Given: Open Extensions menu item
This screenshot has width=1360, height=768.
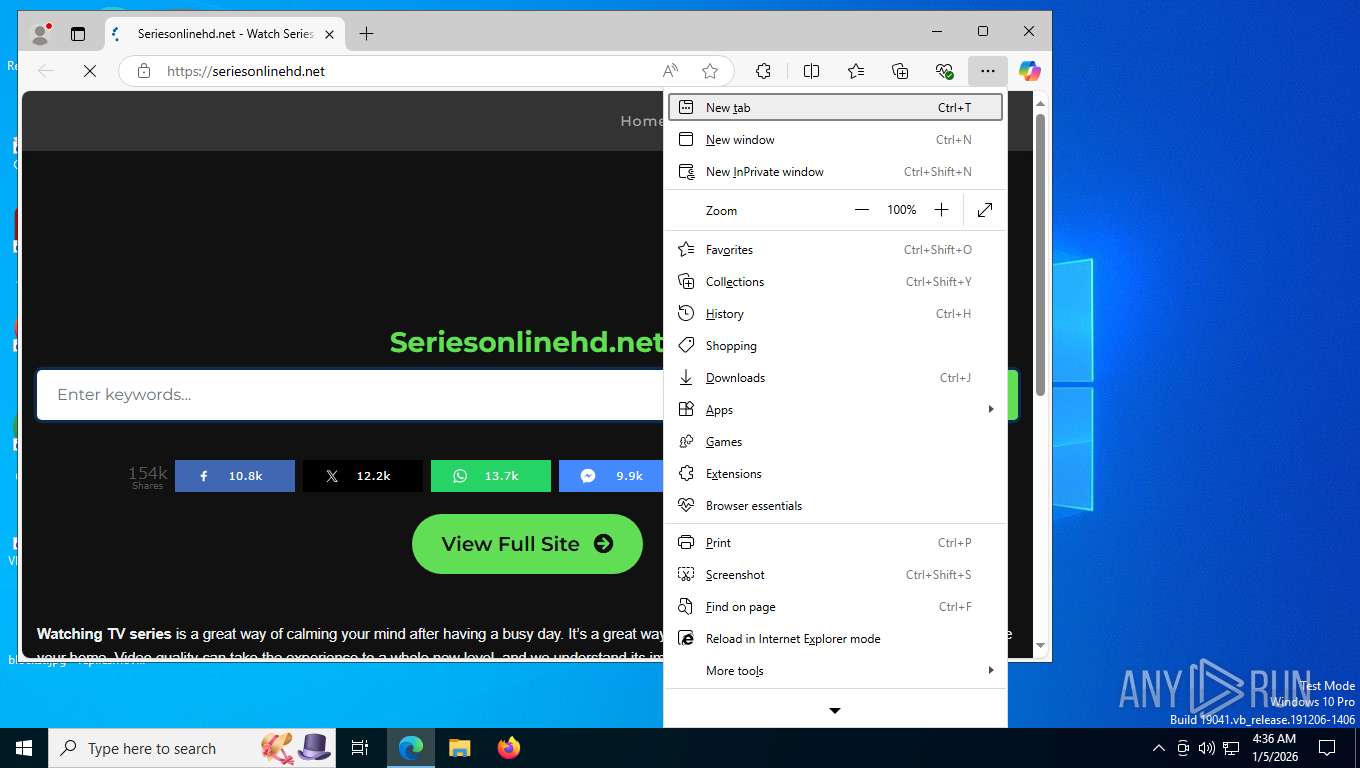Looking at the screenshot, I should click(x=835, y=474).
